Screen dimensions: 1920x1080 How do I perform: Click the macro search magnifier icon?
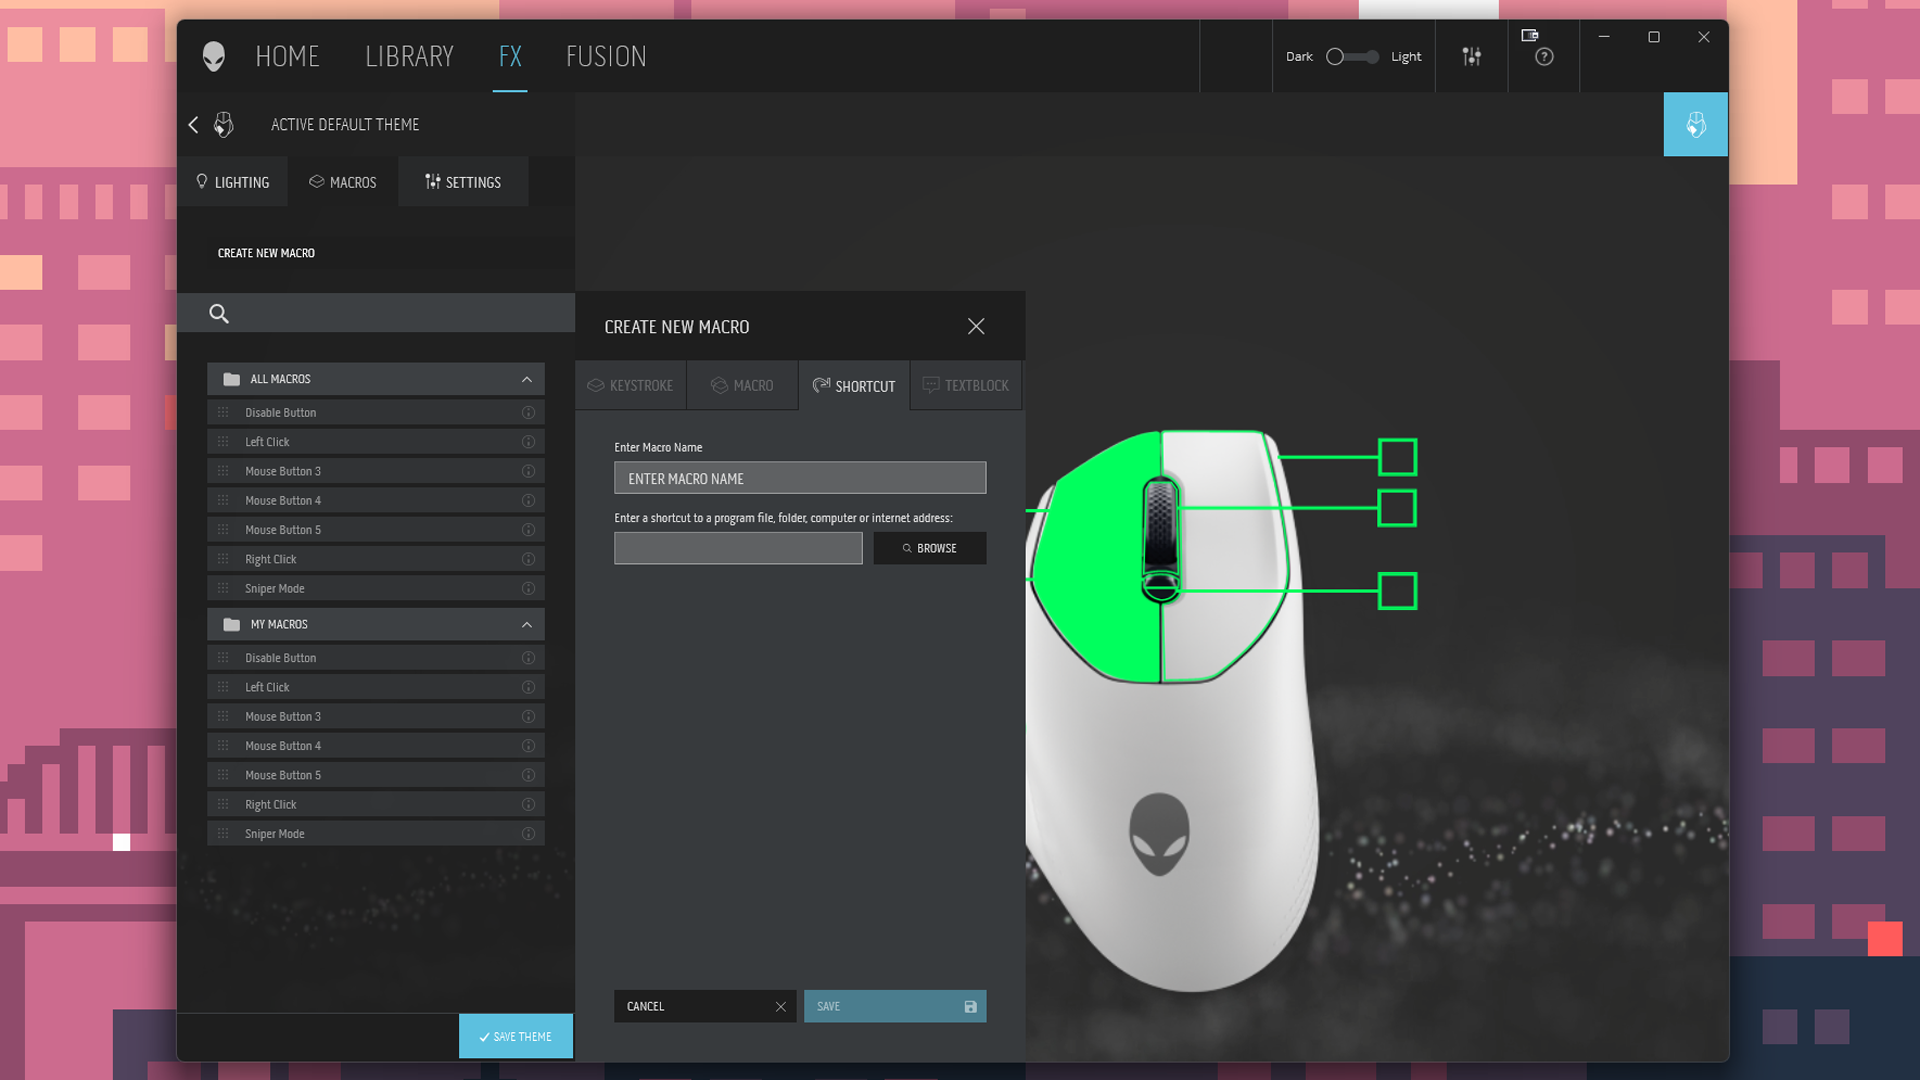(219, 313)
